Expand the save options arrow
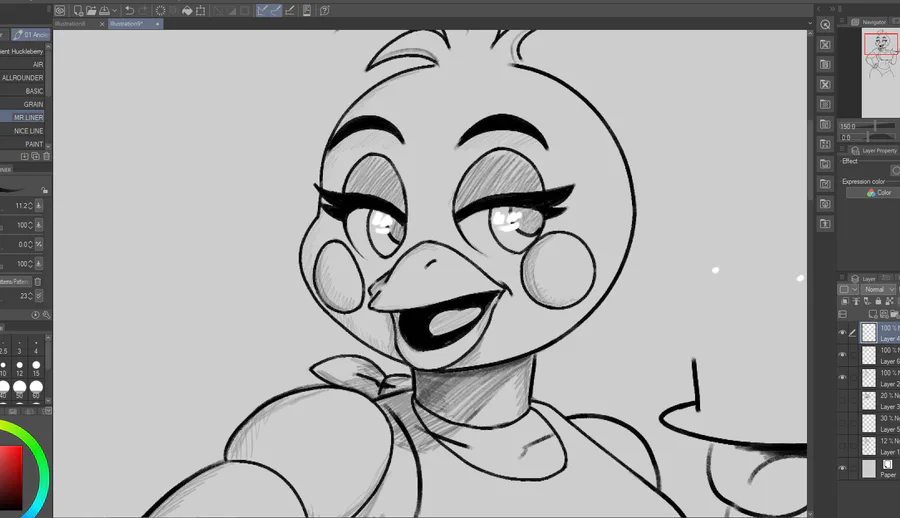The width and height of the screenshot is (900, 518). (x=115, y=10)
